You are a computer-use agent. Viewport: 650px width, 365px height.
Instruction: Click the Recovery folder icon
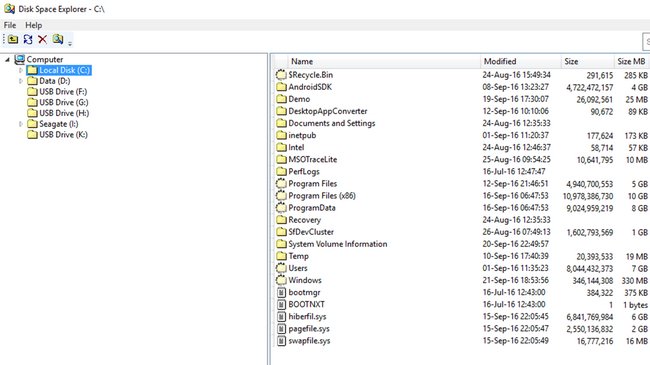(281, 220)
